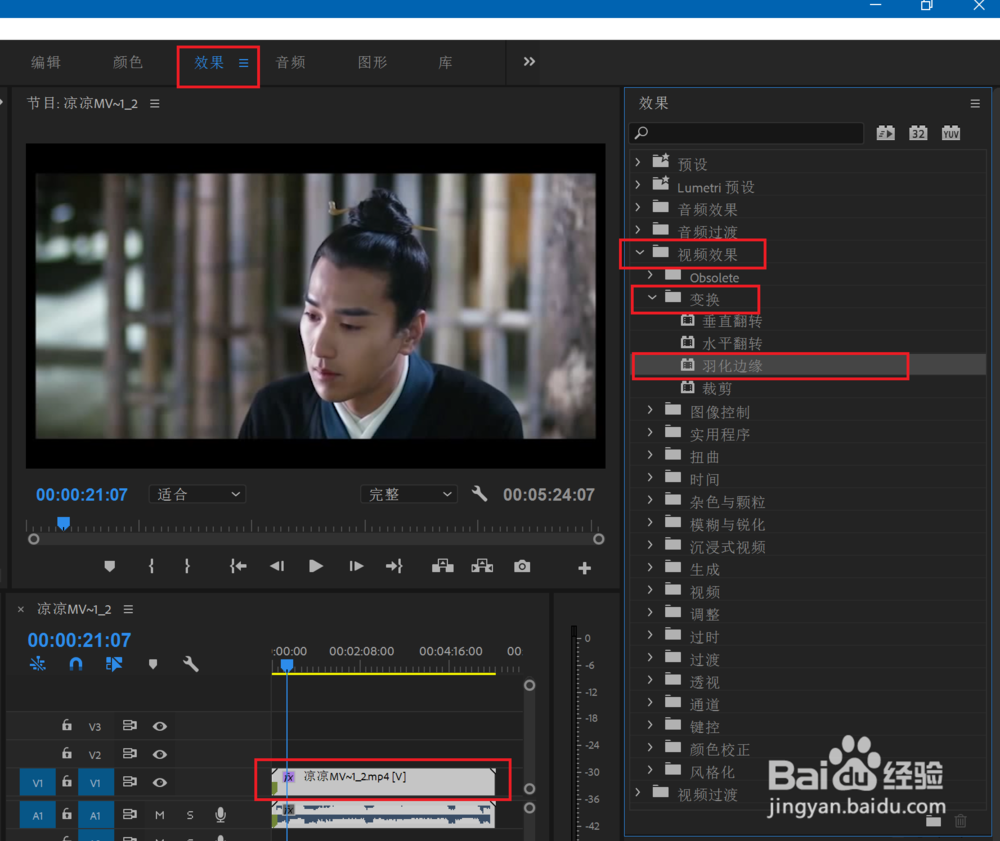Filter YUV effects icon
The width and height of the screenshot is (1000, 841).
[950, 133]
